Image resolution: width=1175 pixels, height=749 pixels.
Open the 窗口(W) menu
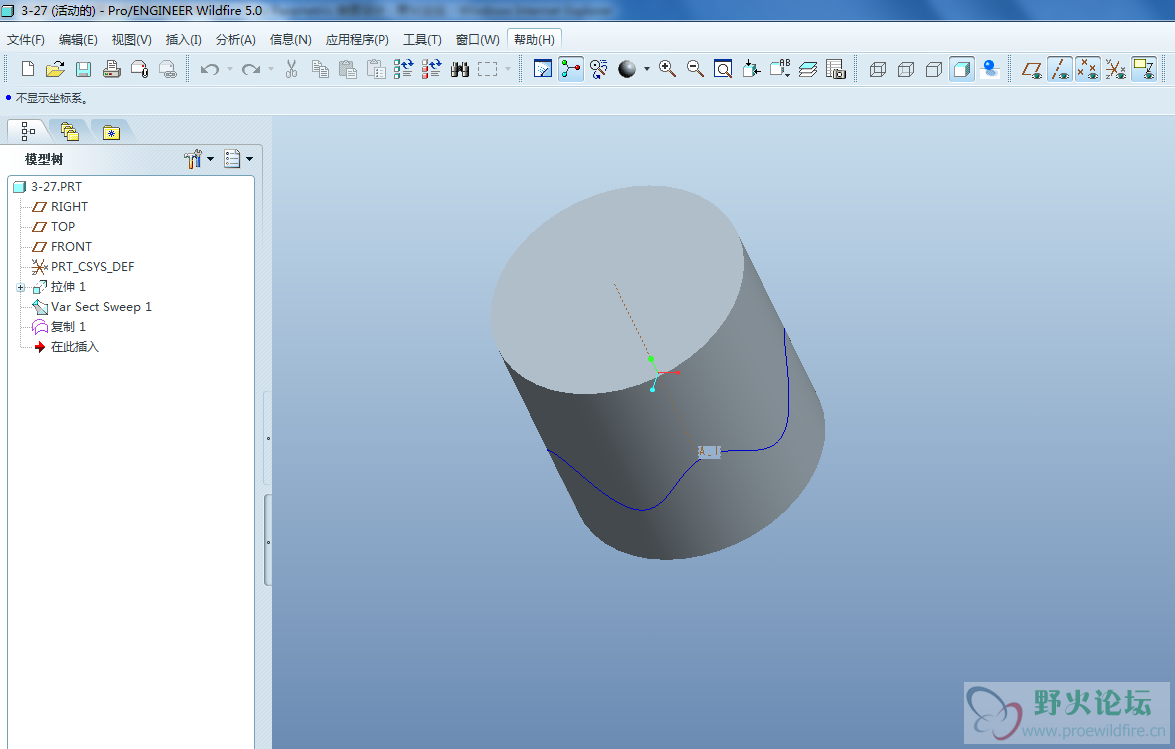coord(477,40)
